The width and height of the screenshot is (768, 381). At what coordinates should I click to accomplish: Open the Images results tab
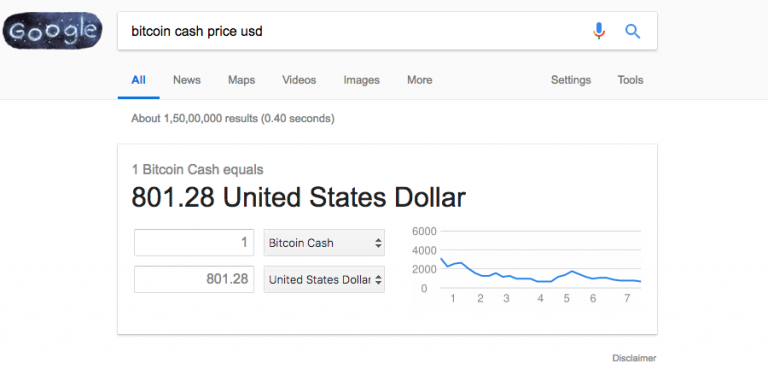[x=361, y=80]
